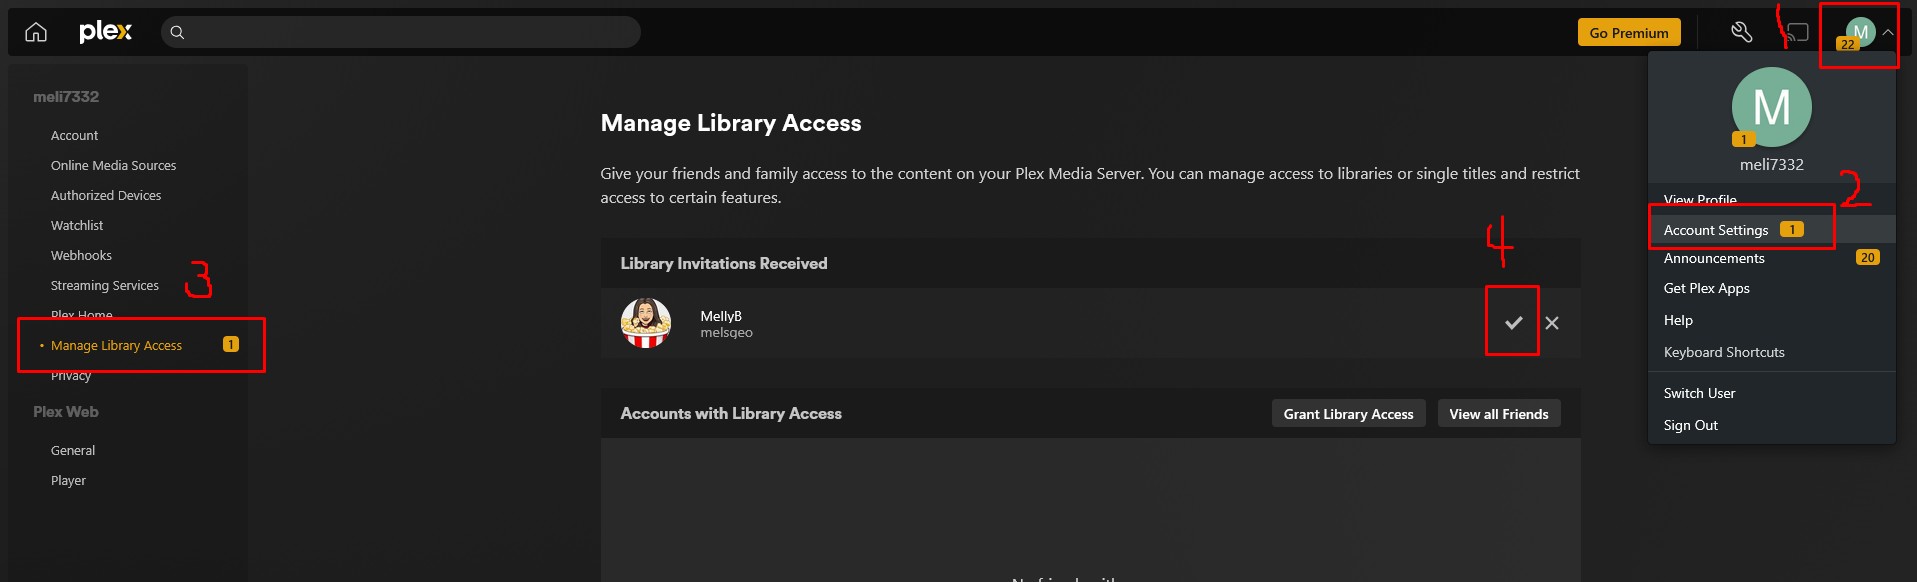Image resolution: width=1917 pixels, height=582 pixels.
Task: Click the Plex Web sidebar heading
Action: 66,411
